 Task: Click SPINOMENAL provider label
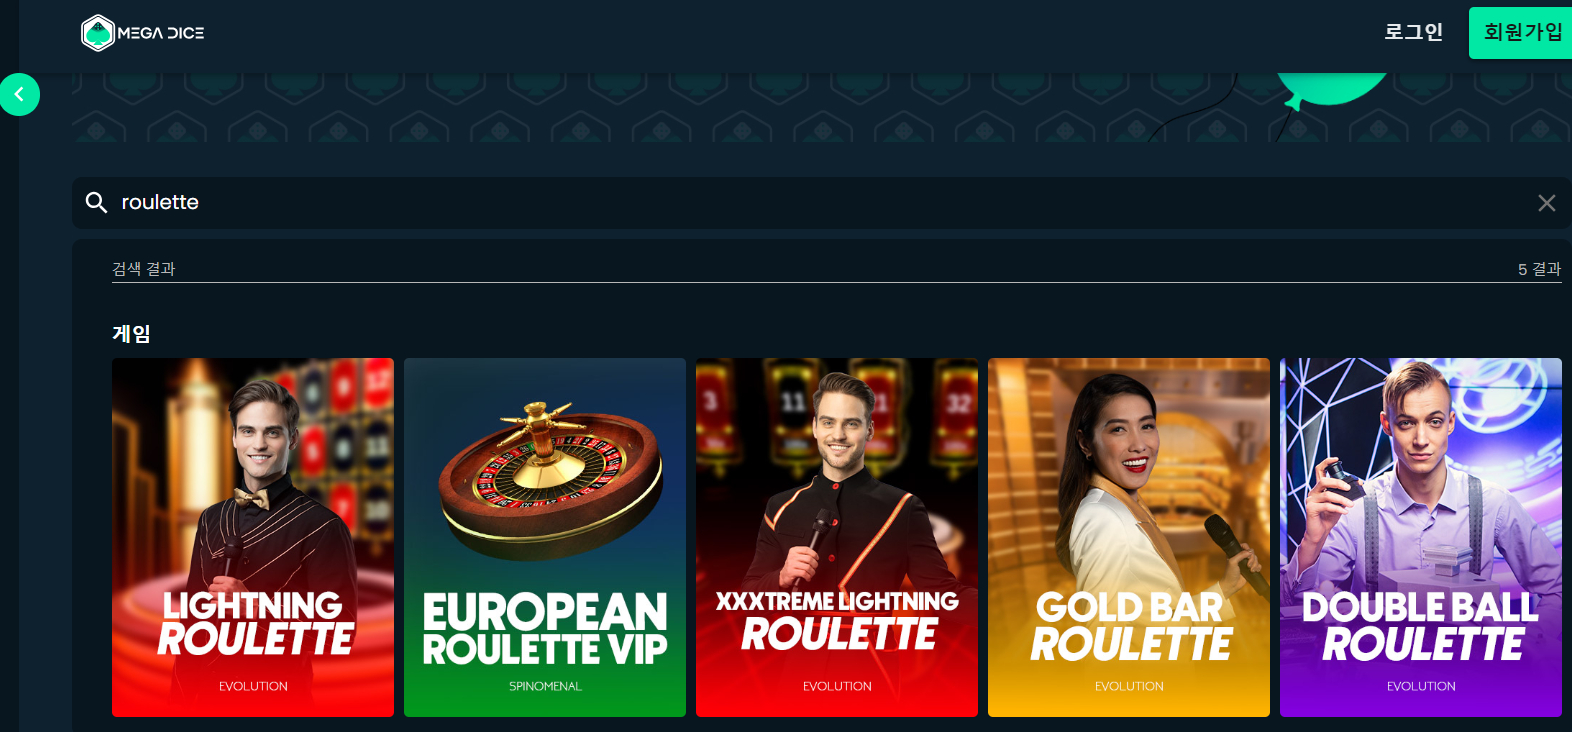pos(545,686)
